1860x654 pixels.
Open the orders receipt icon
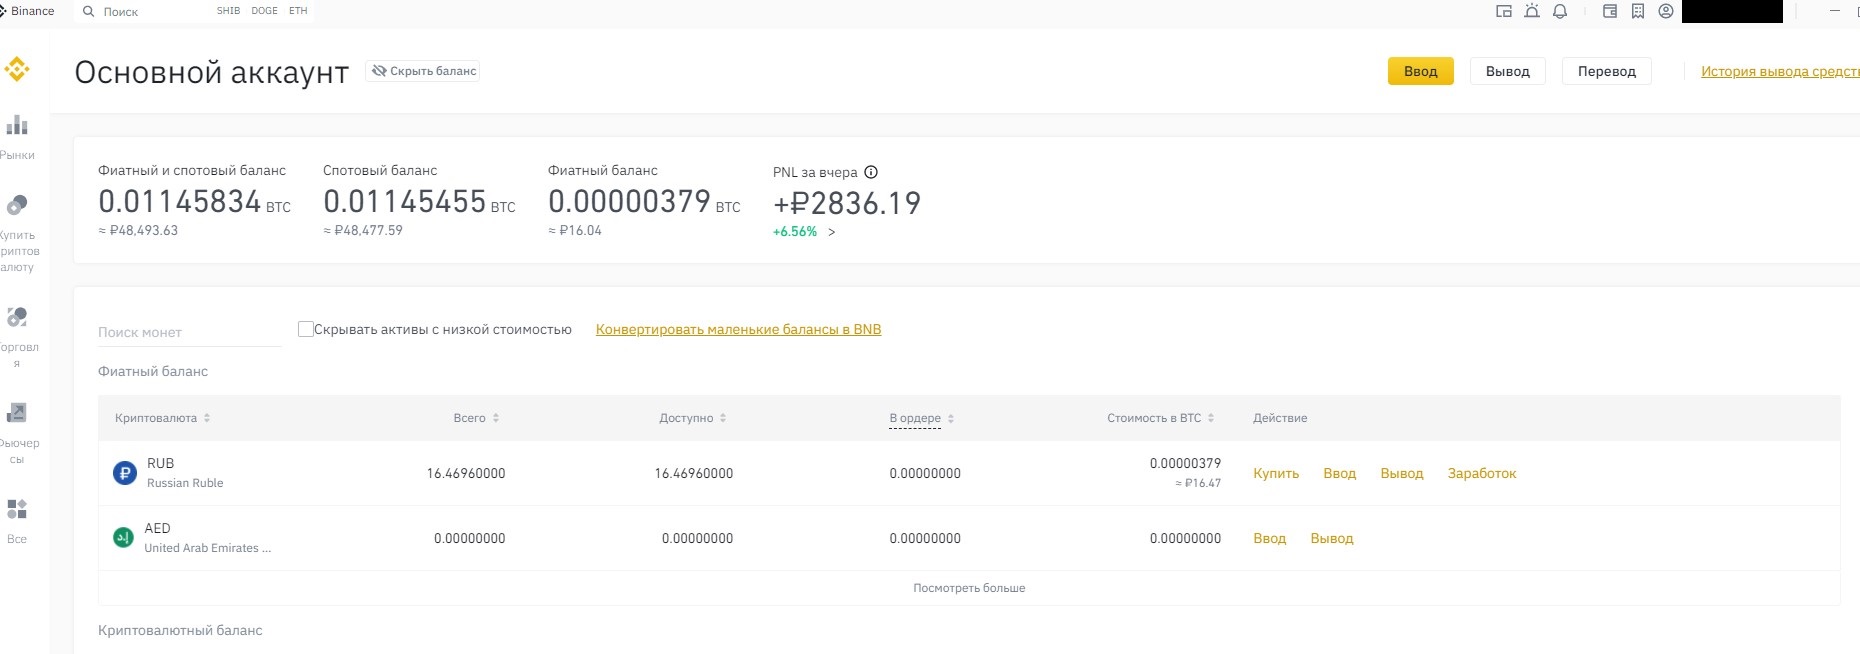click(1638, 12)
